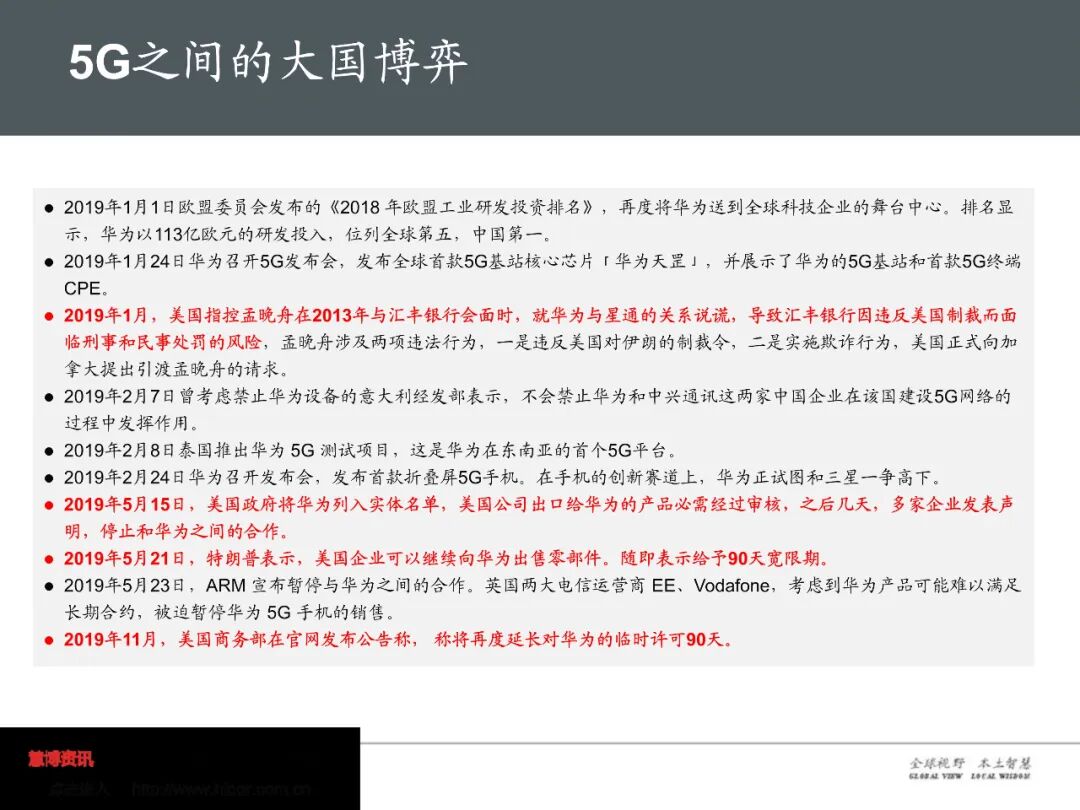Image resolution: width=1080 pixels, height=810 pixels.
Task: Click the 全球视野 本土智慧 slogan
Action: 970,767
